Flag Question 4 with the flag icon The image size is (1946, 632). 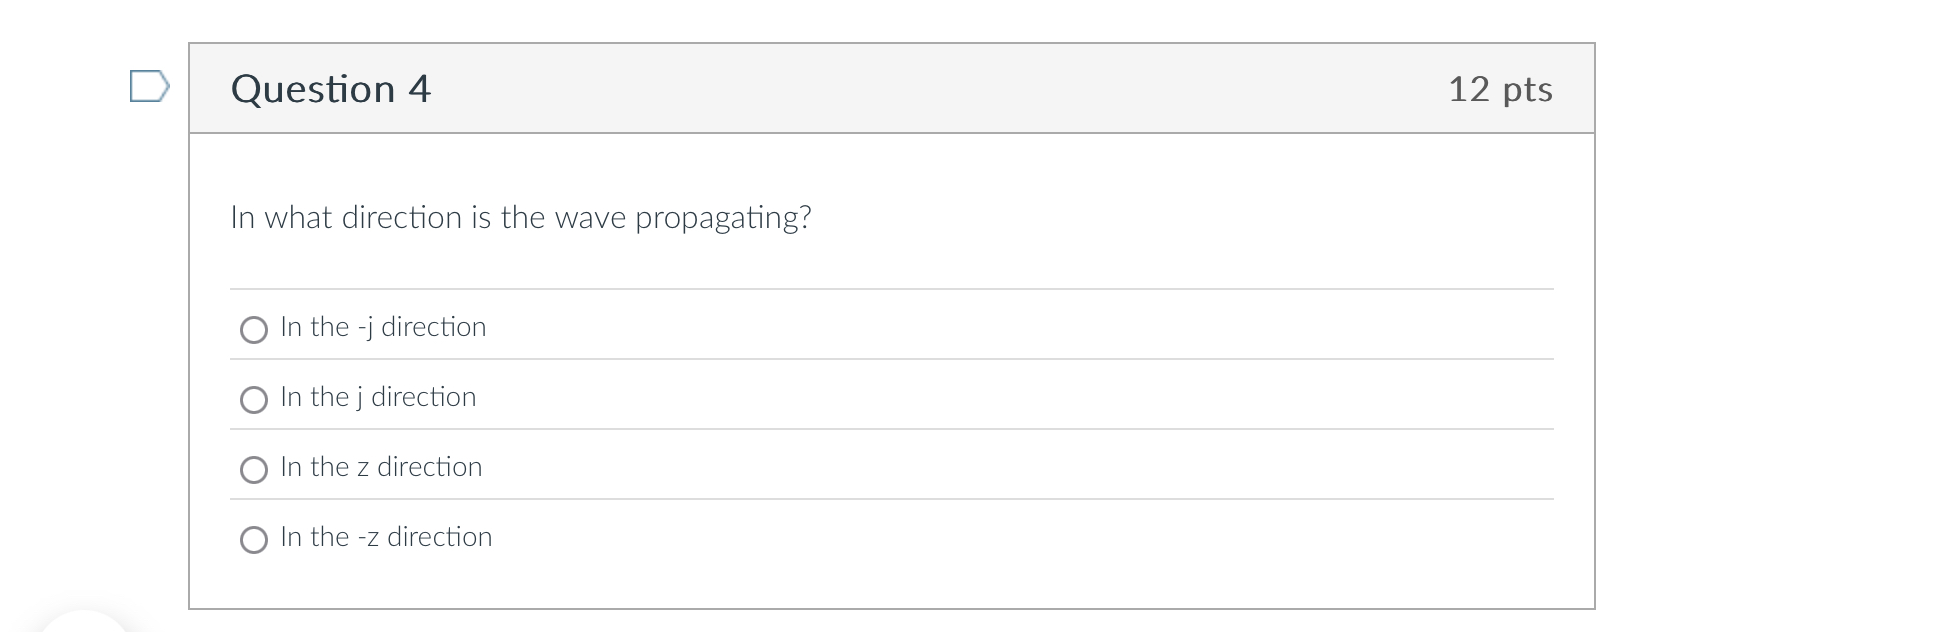149,86
